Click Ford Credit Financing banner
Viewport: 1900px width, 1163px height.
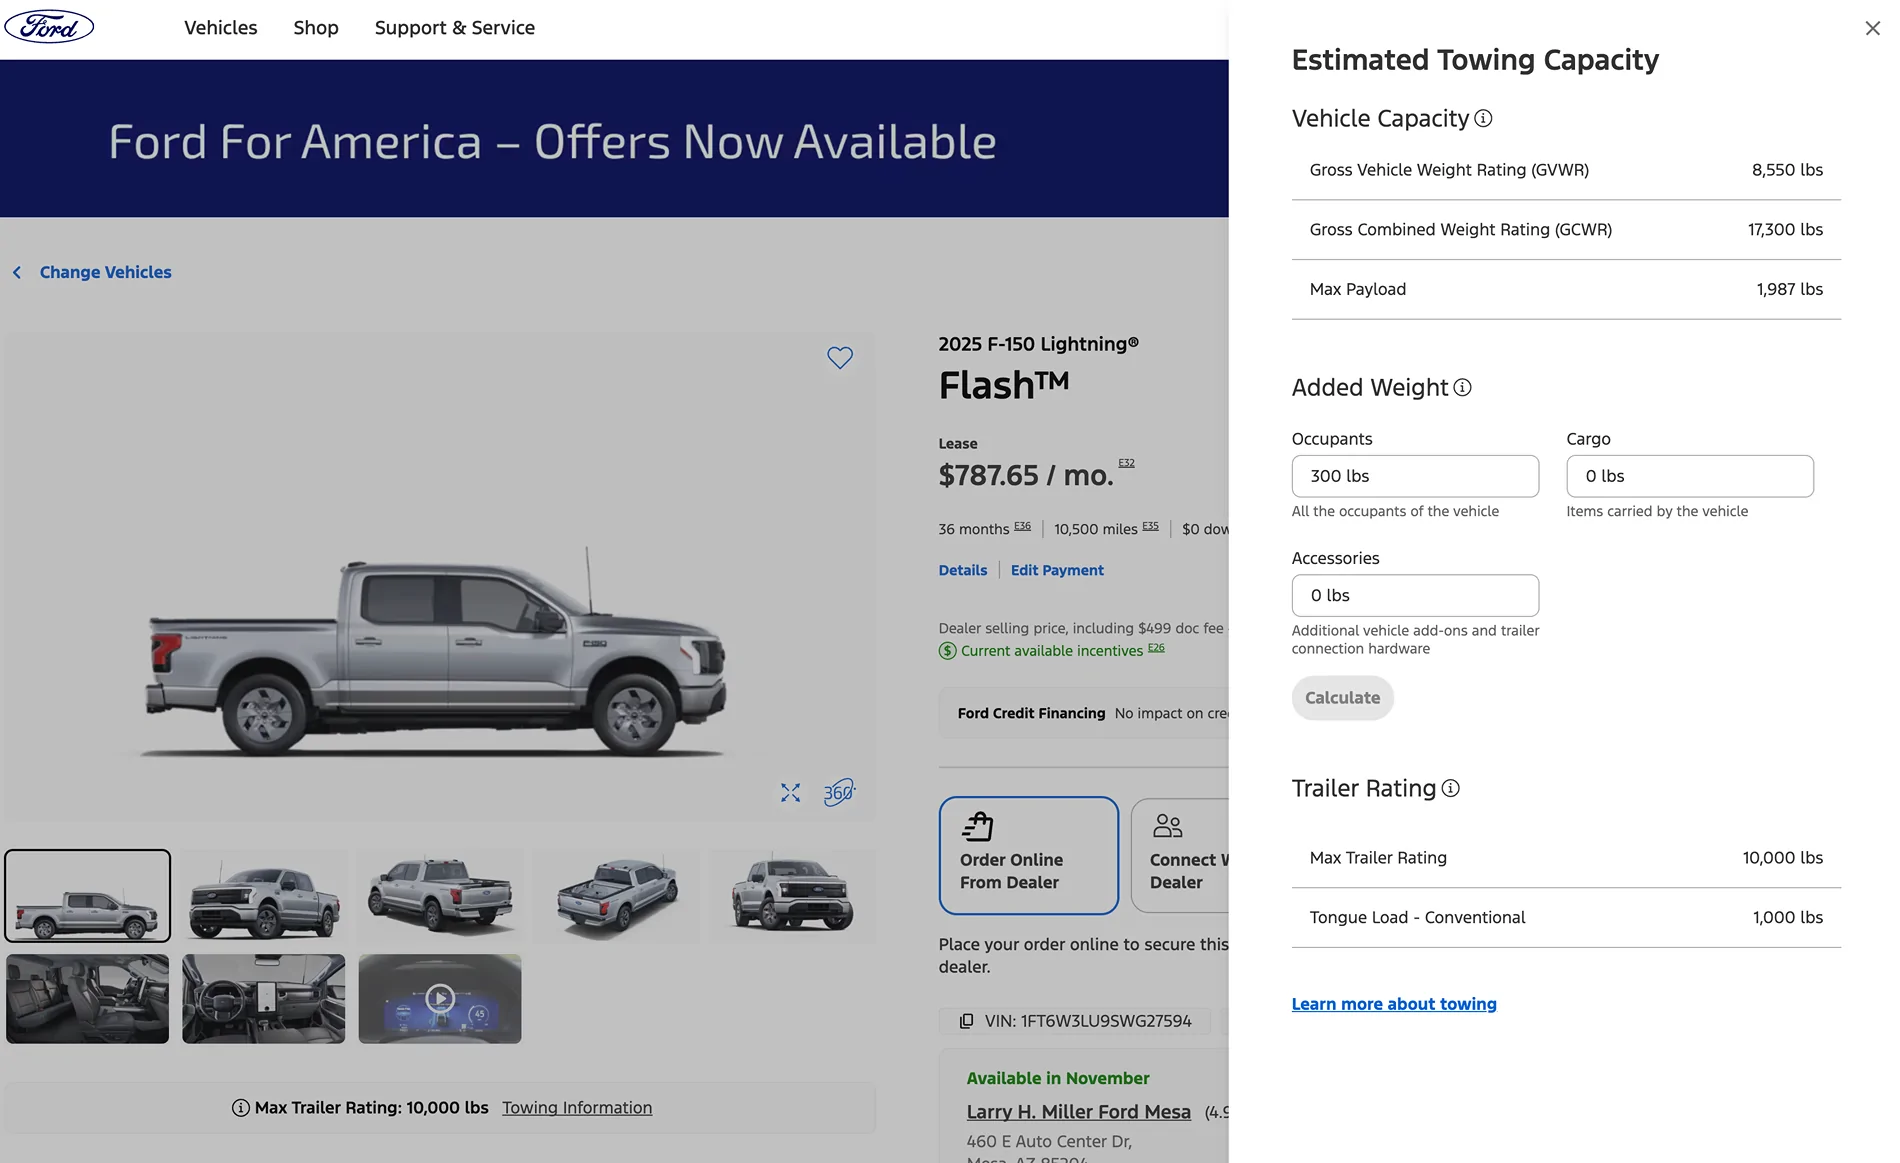pos(1084,713)
